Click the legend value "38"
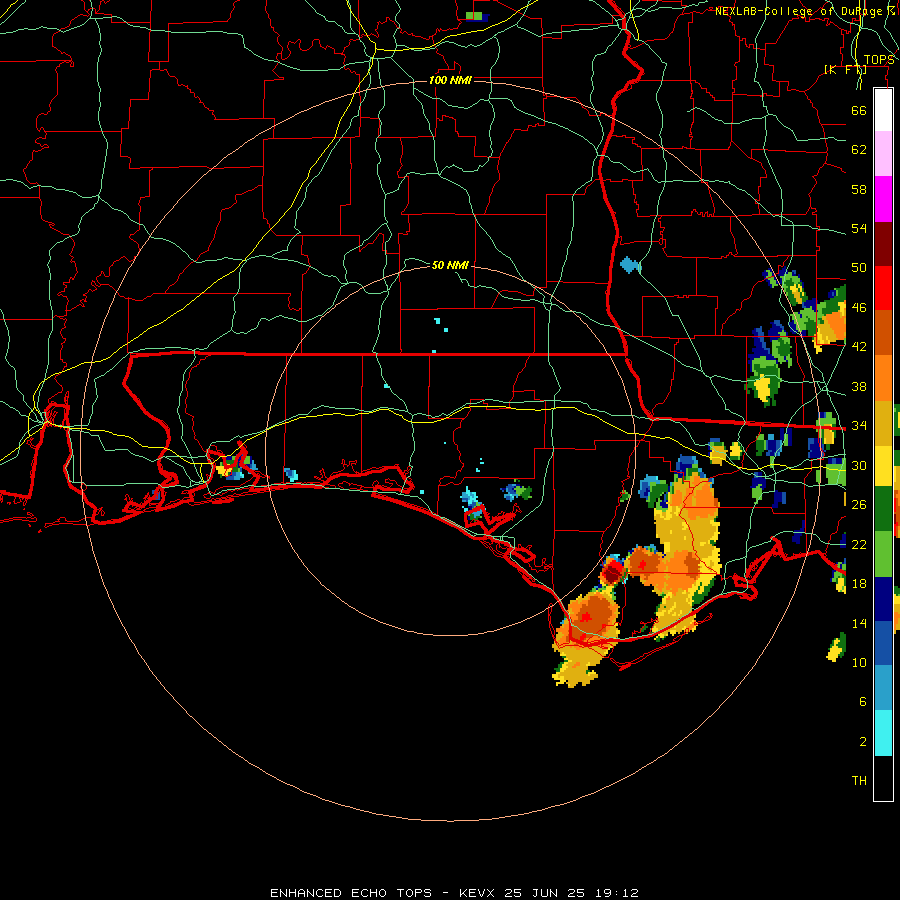 (859, 387)
